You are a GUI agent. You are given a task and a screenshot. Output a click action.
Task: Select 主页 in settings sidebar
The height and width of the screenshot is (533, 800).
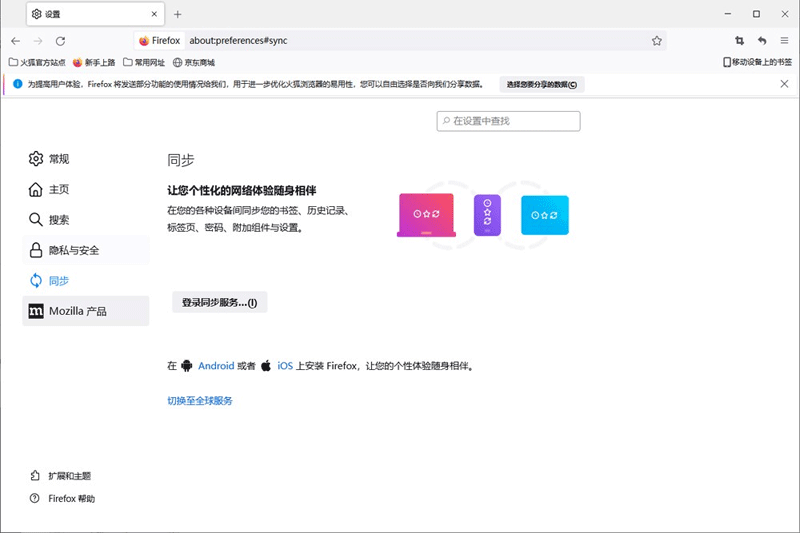coord(59,189)
